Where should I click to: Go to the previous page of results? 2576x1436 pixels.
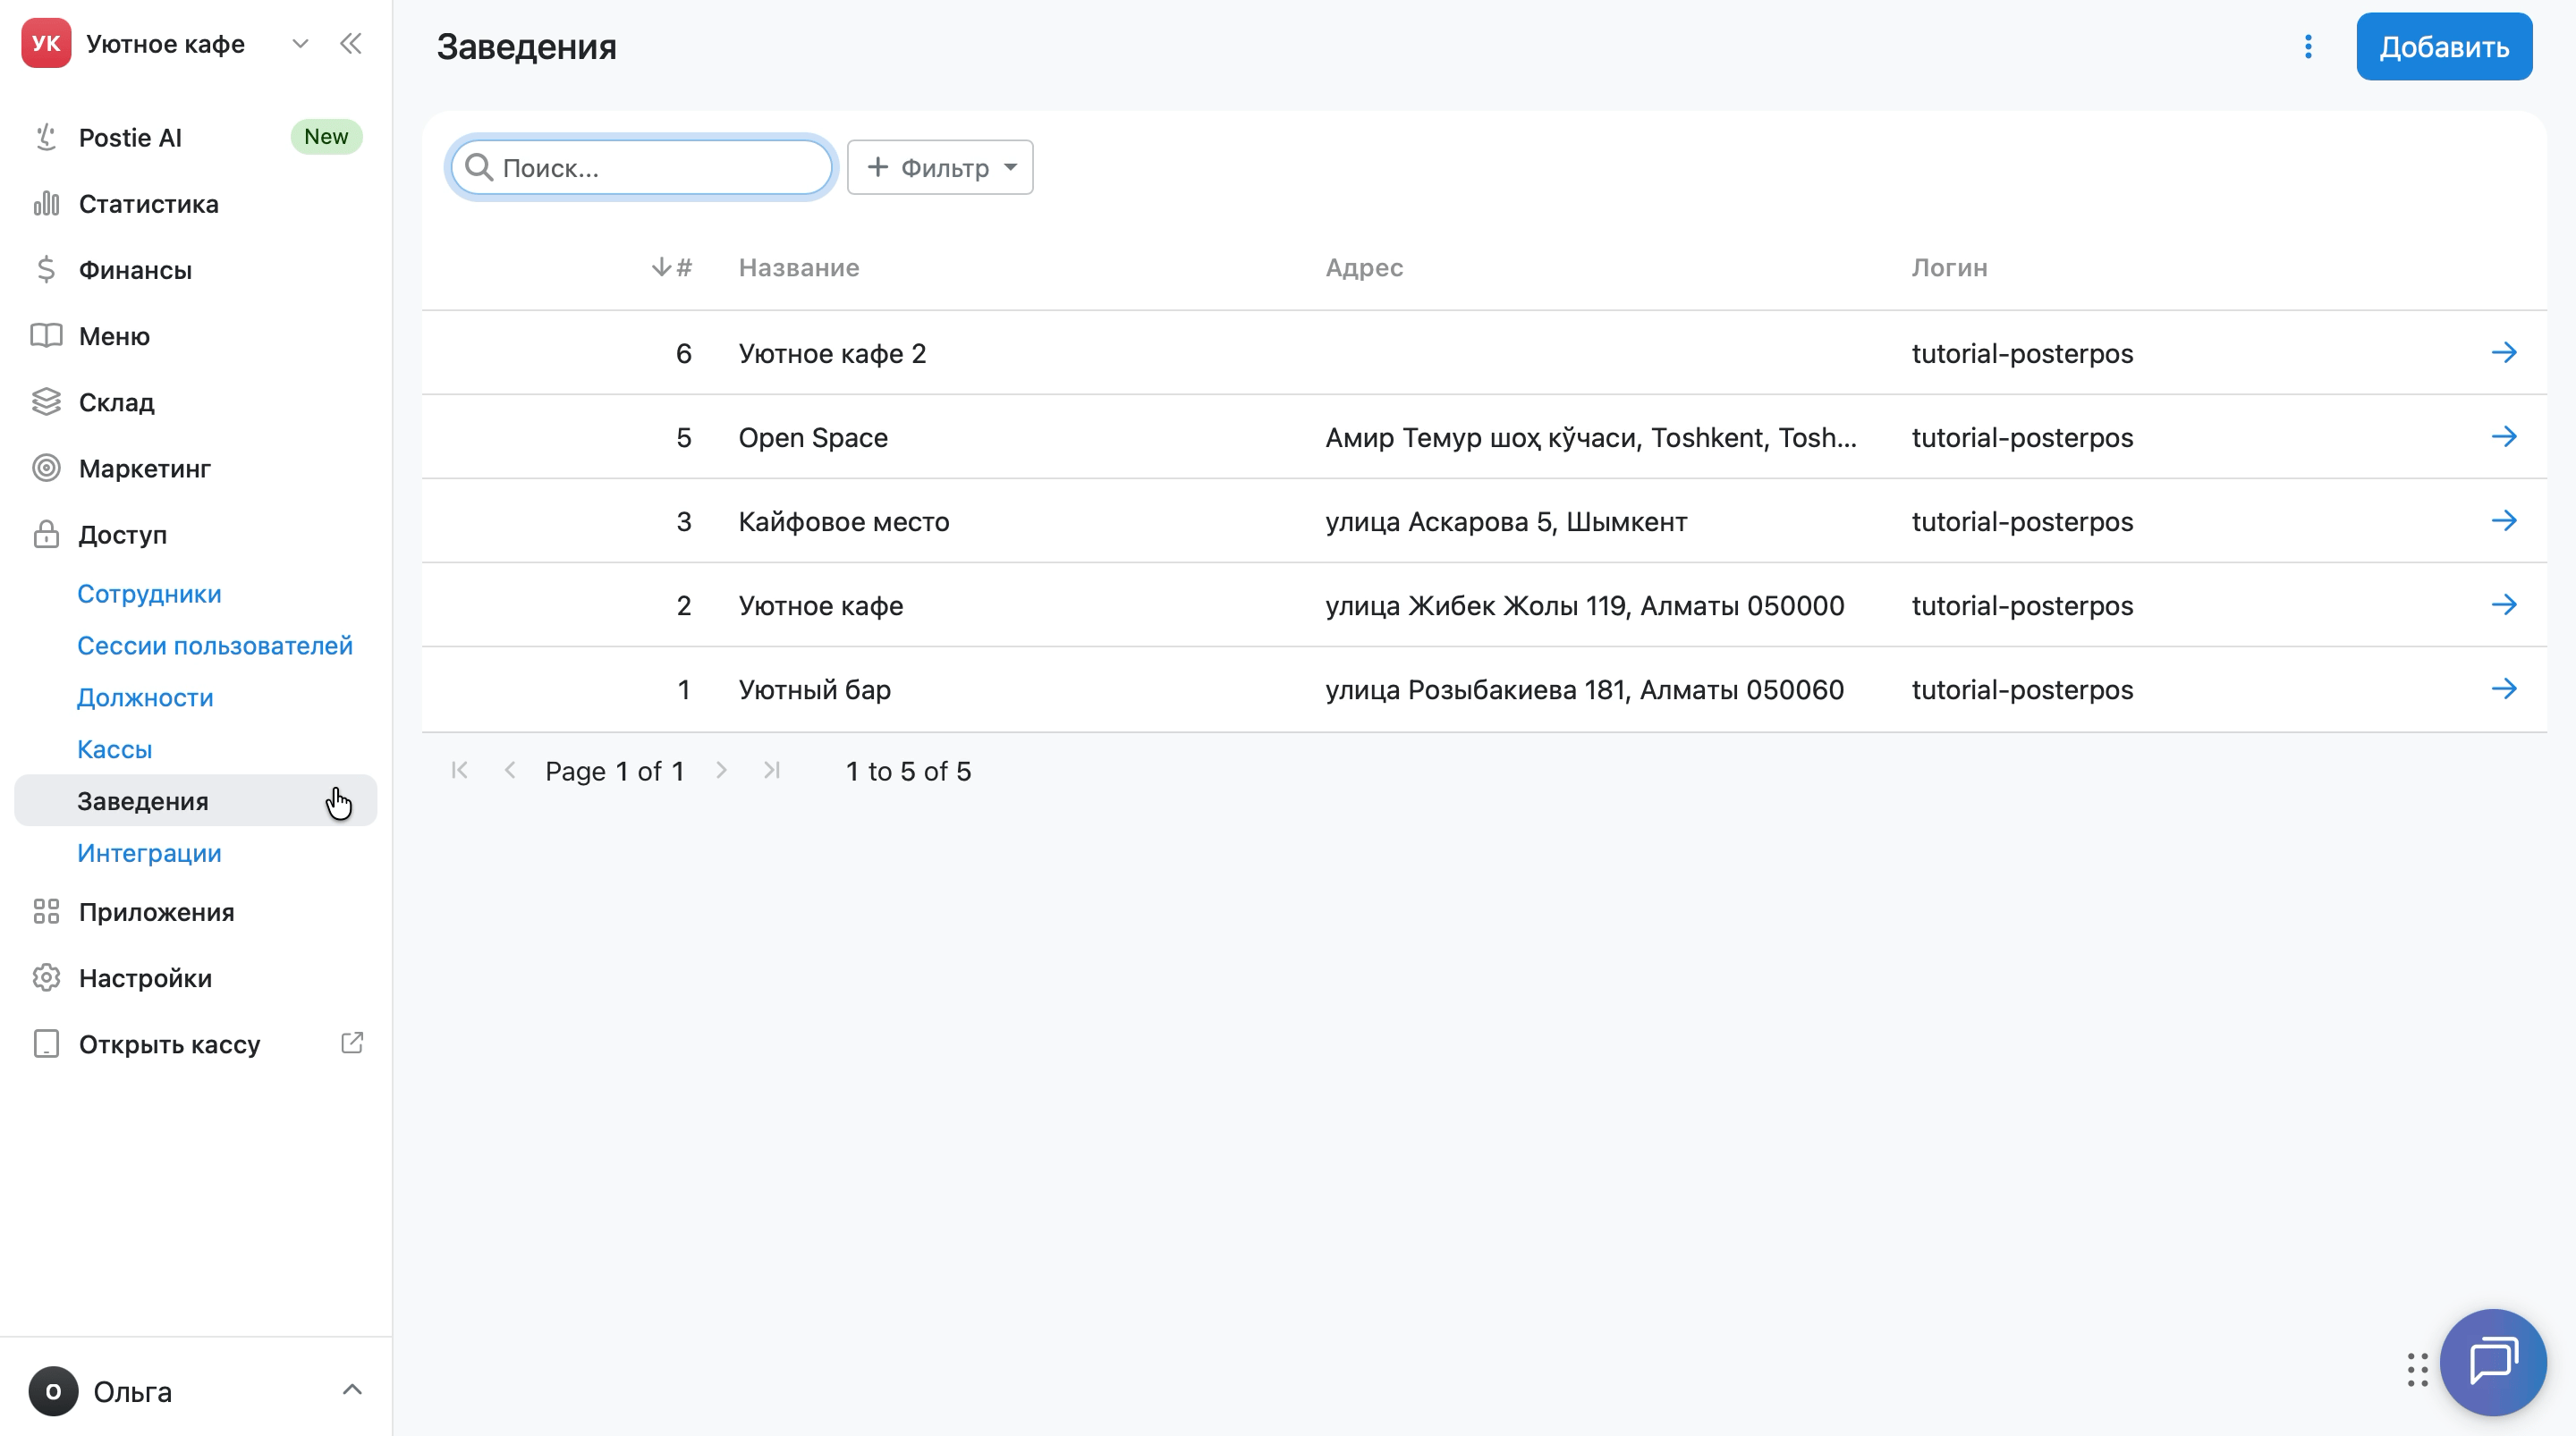[510, 770]
